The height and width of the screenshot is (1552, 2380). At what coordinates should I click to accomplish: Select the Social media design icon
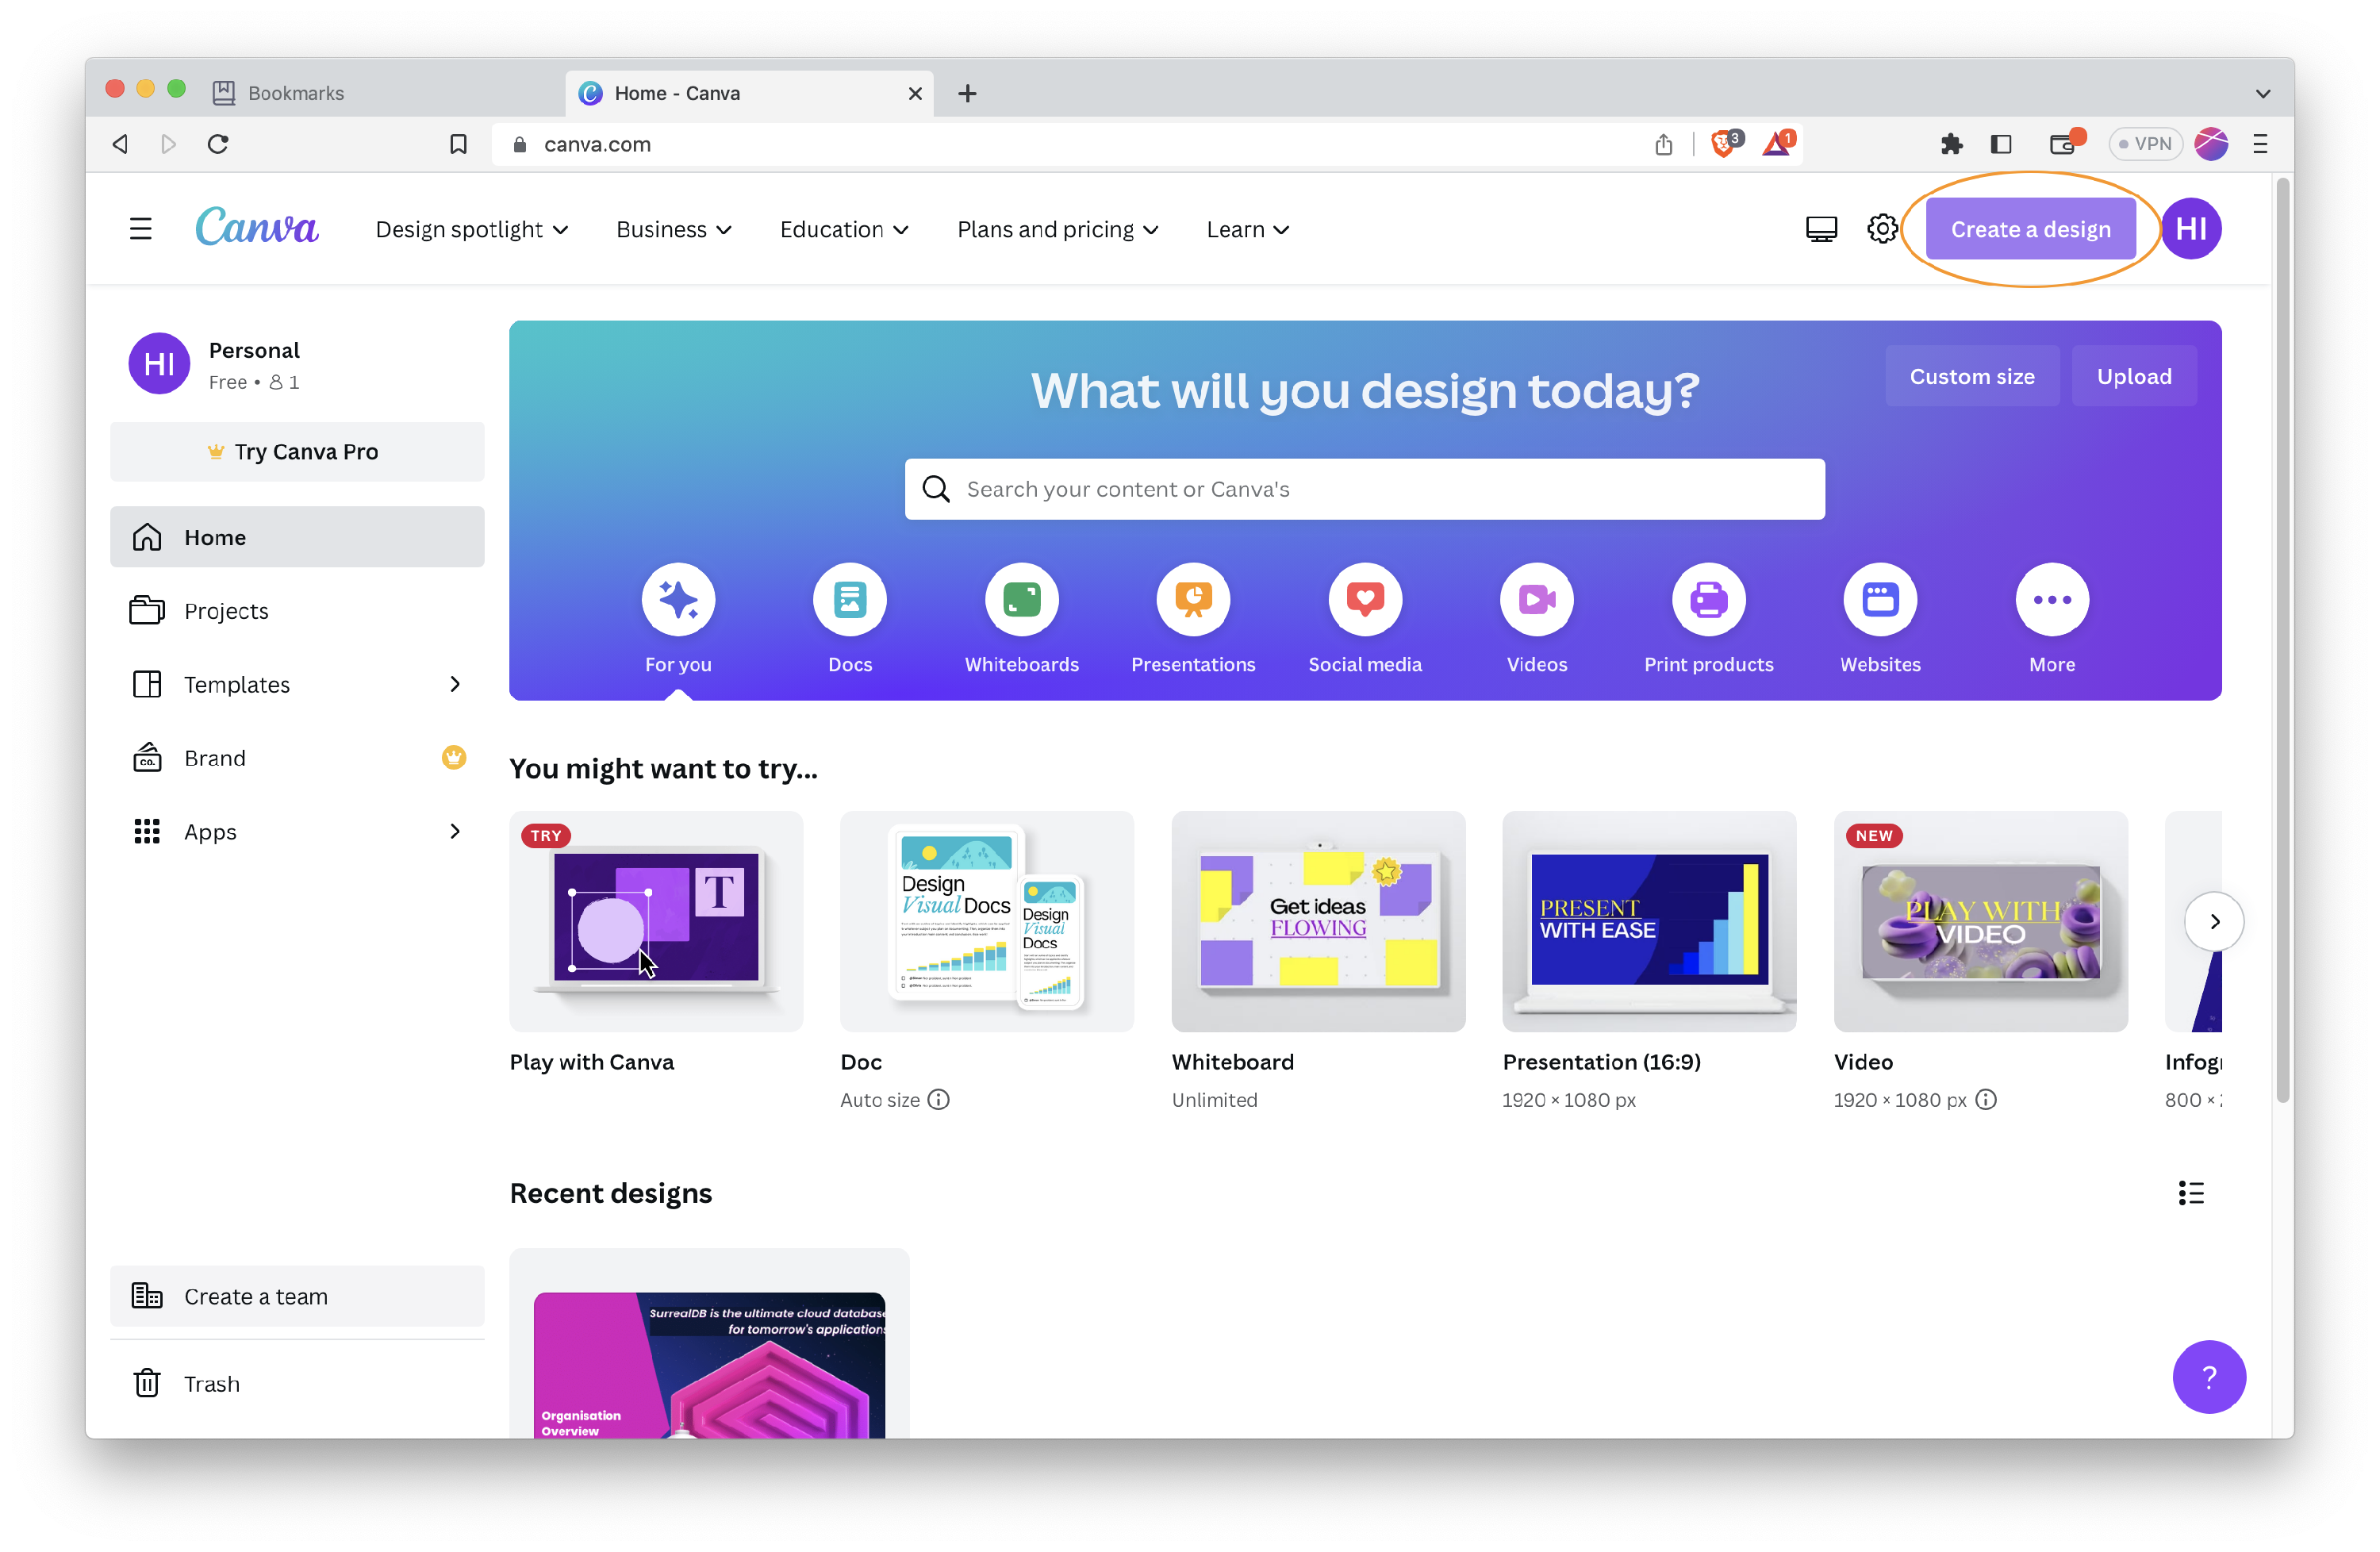pos(1365,600)
